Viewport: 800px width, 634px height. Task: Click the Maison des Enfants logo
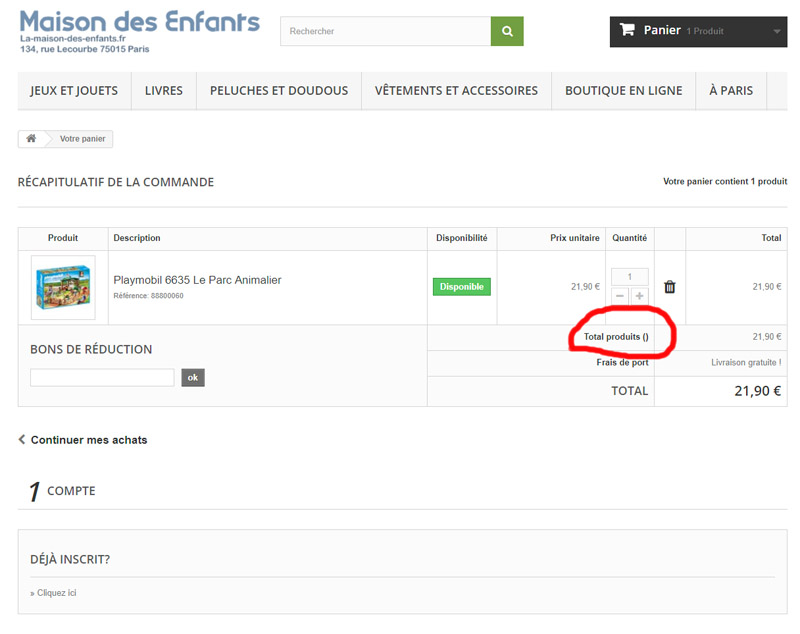[139, 31]
